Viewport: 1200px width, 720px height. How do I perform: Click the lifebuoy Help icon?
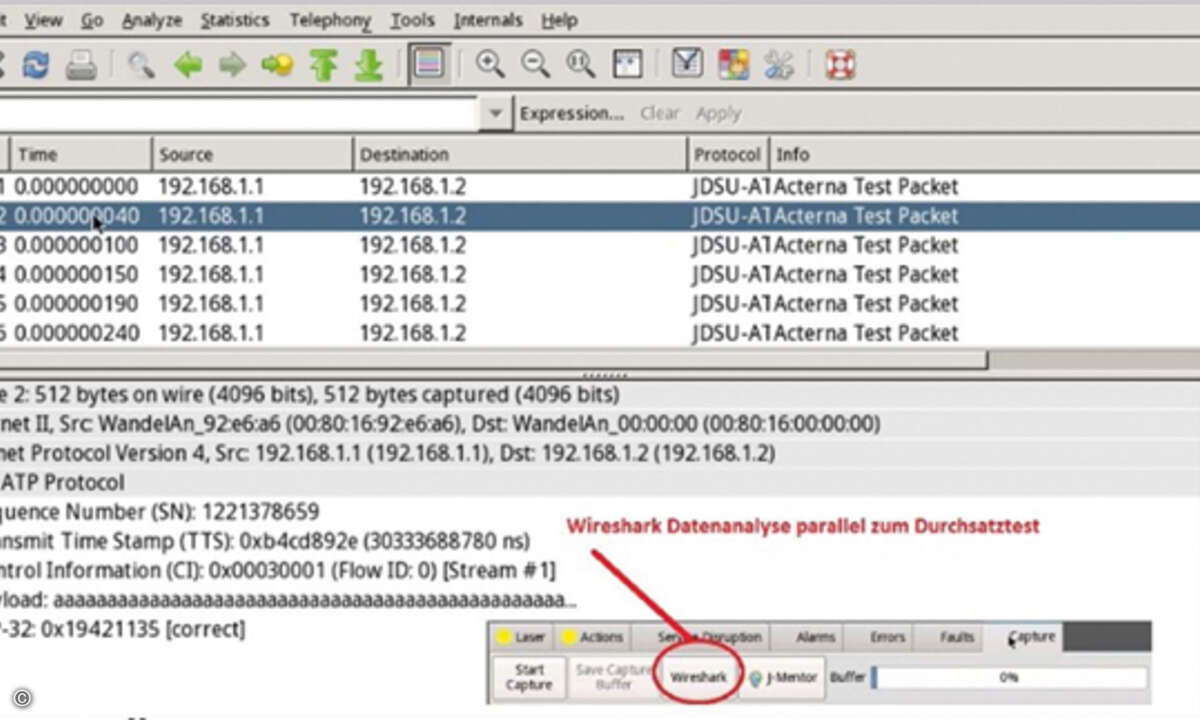[x=840, y=66]
